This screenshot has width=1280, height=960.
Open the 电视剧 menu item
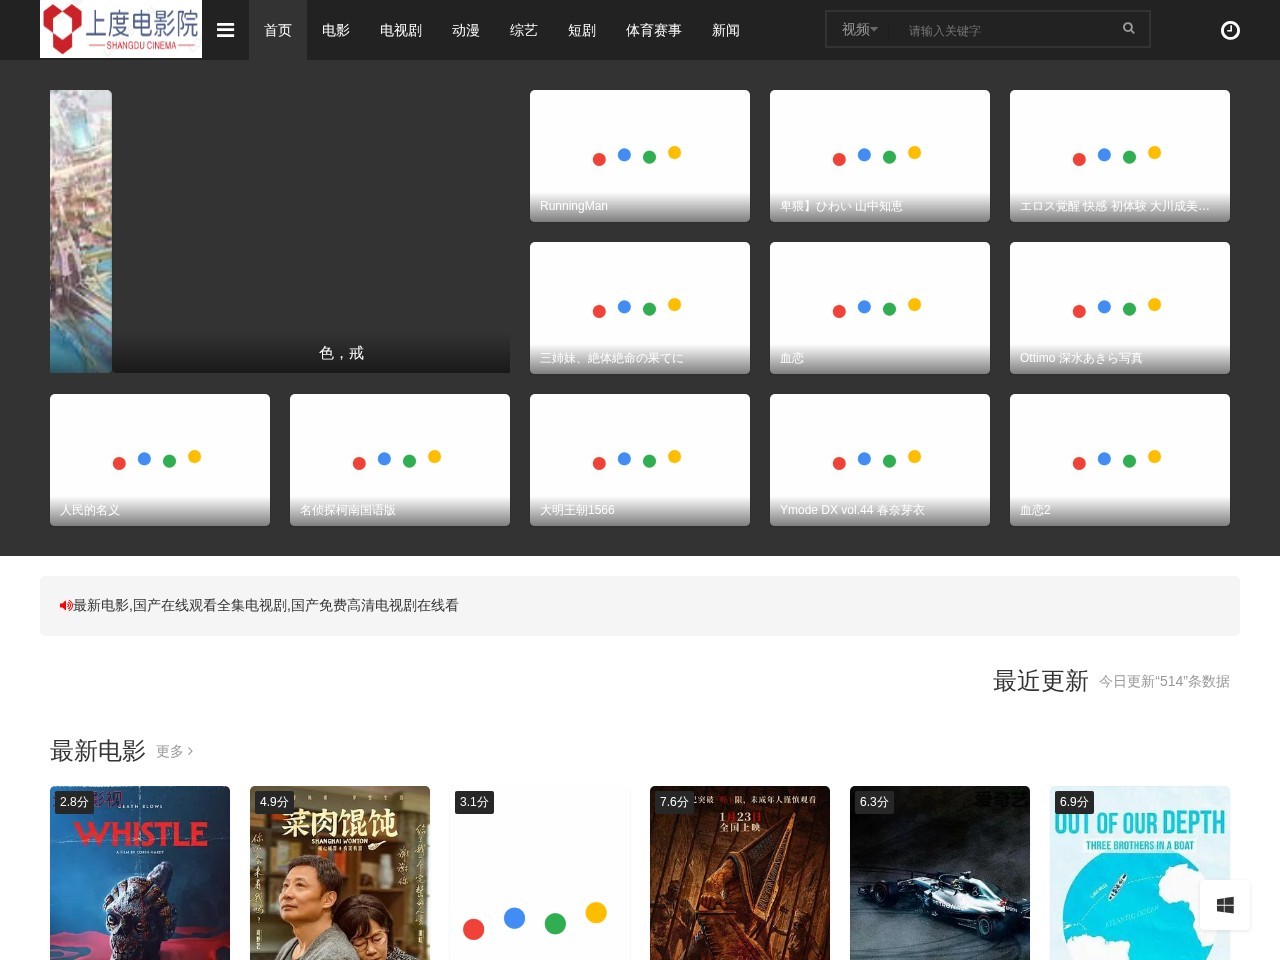tap(401, 30)
